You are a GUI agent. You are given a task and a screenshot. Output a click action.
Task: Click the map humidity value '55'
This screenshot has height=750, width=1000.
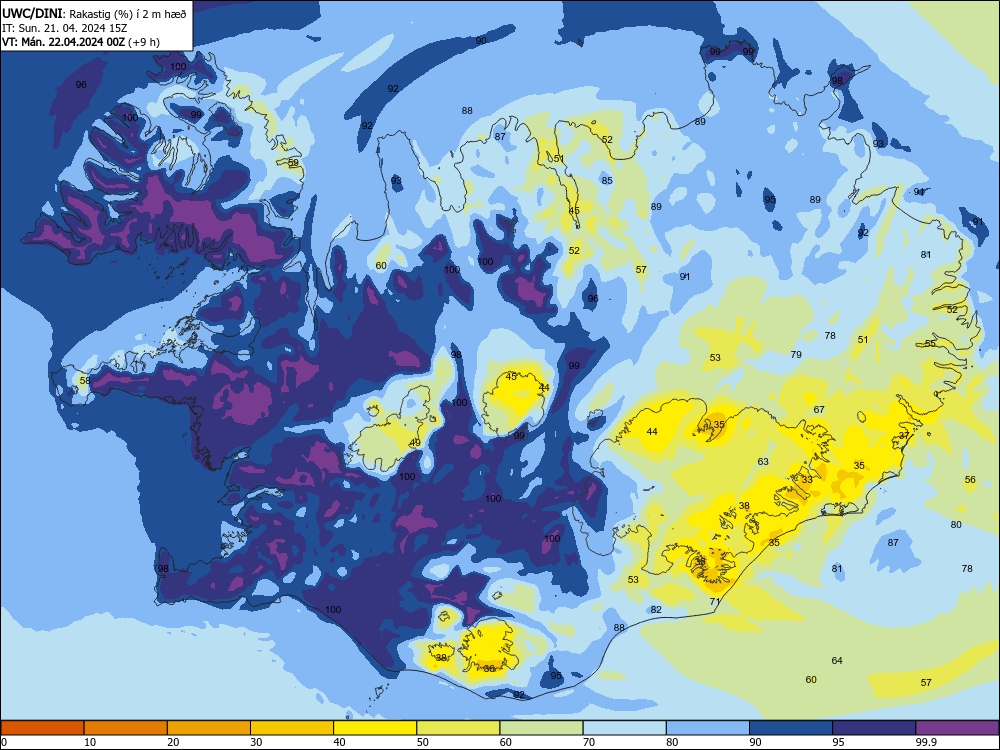point(930,343)
